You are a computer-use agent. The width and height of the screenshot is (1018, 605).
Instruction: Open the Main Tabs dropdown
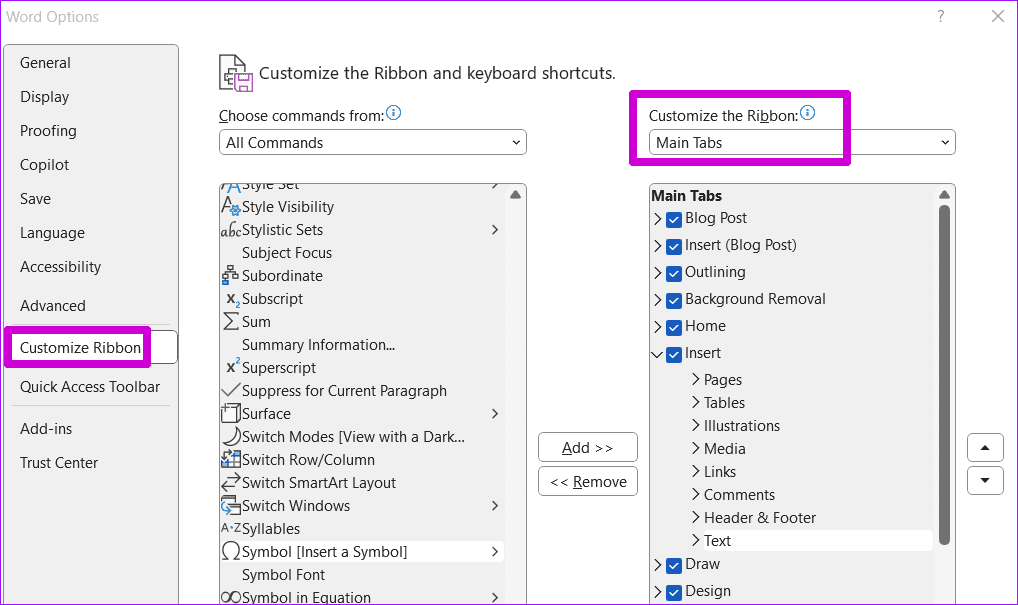click(x=802, y=142)
